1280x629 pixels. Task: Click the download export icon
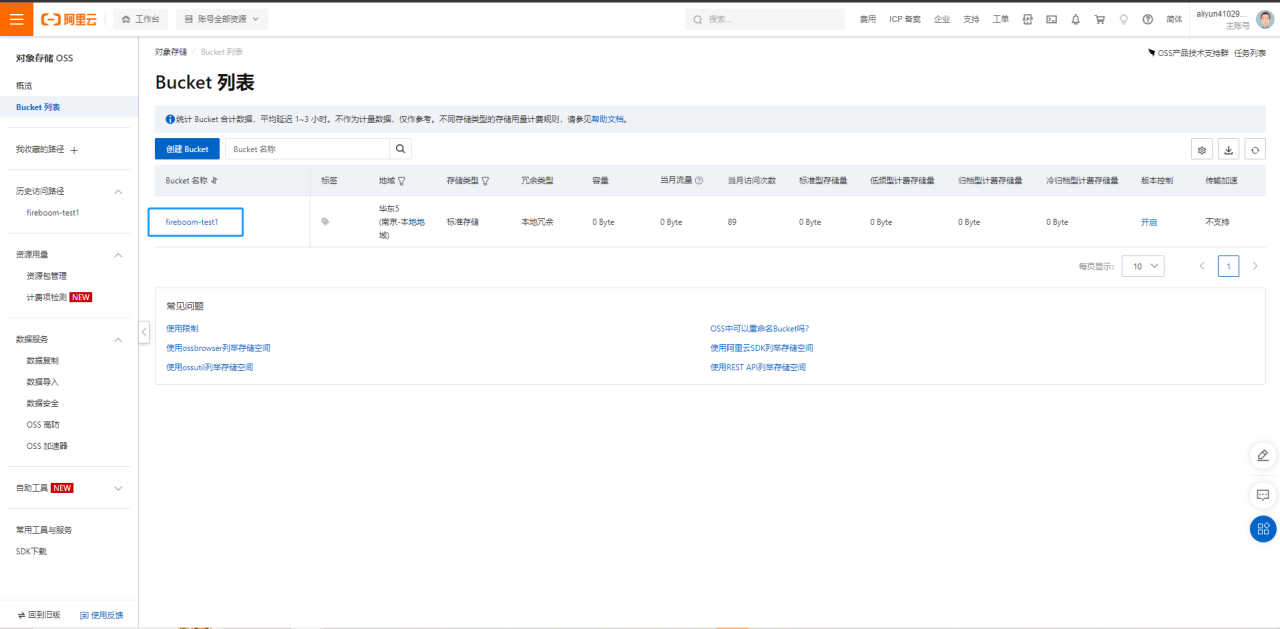tap(1229, 149)
